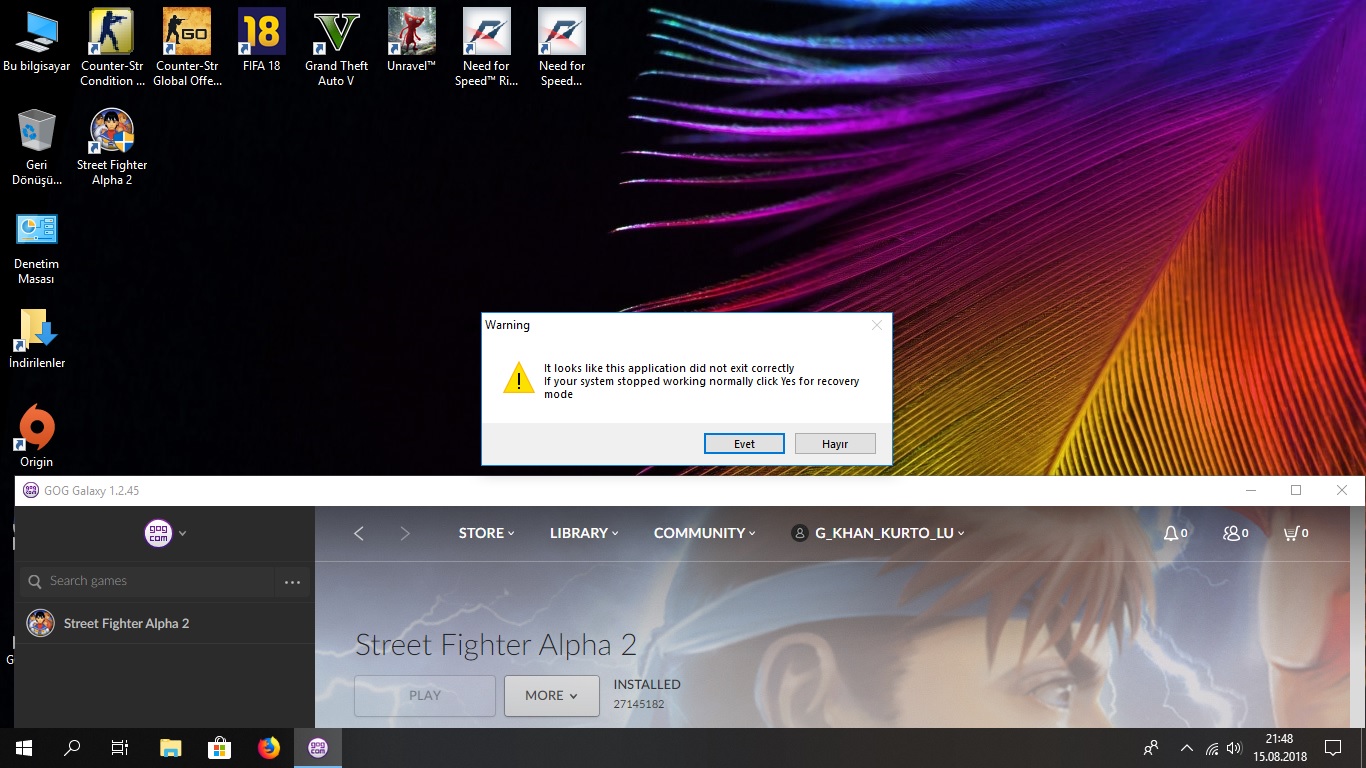Click Hayır in the Warning dialog
1366x768 pixels.
(x=835, y=443)
